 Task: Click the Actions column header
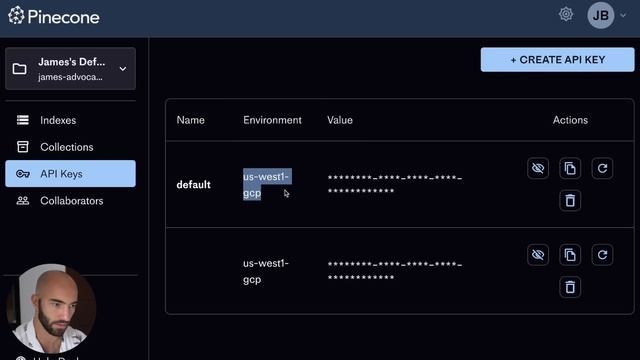570,120
